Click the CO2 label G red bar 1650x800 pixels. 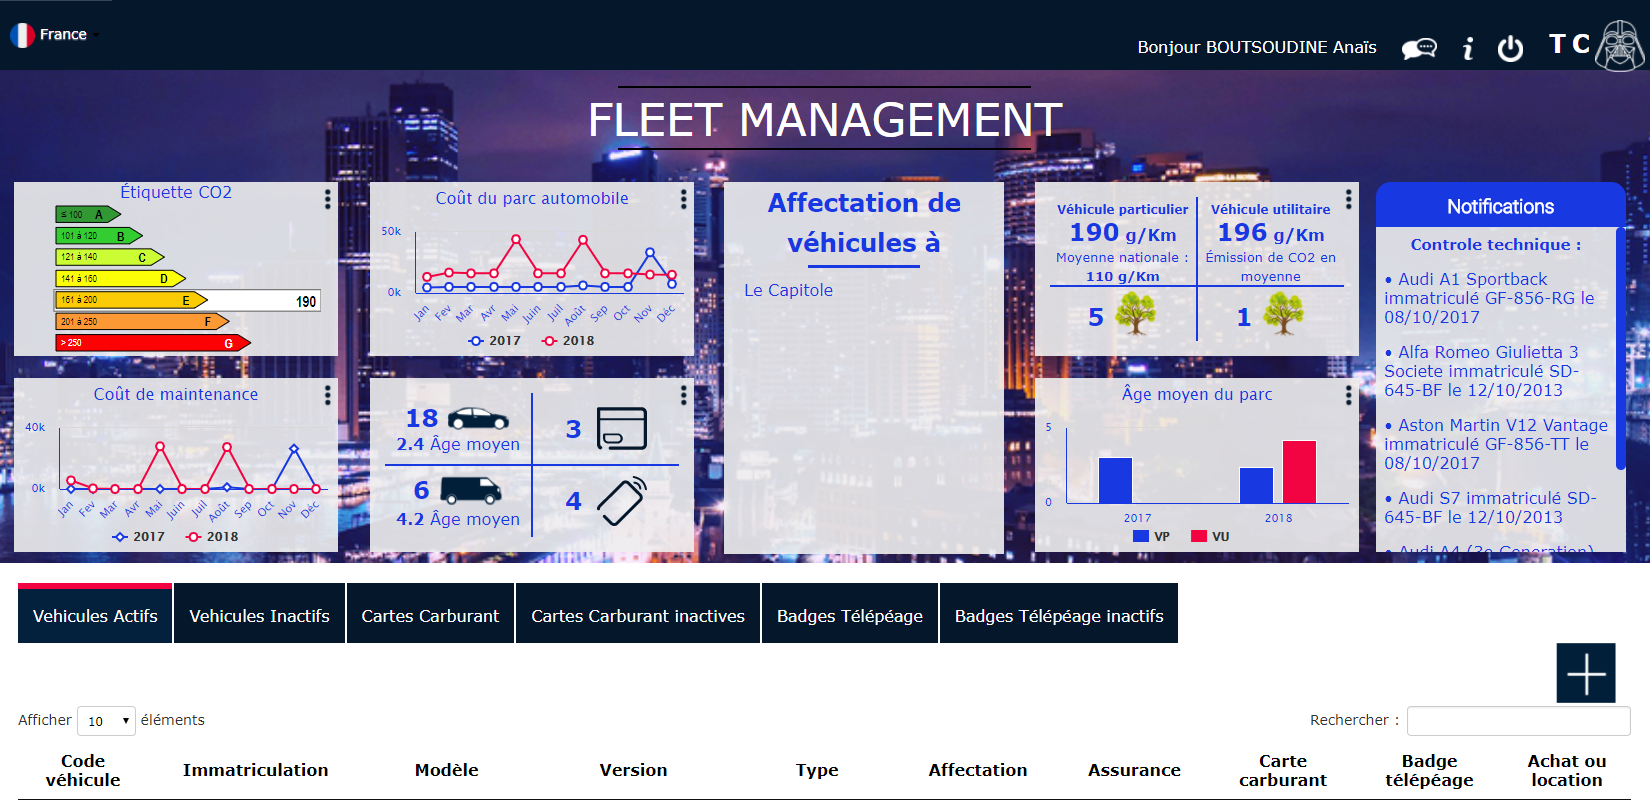153,343
